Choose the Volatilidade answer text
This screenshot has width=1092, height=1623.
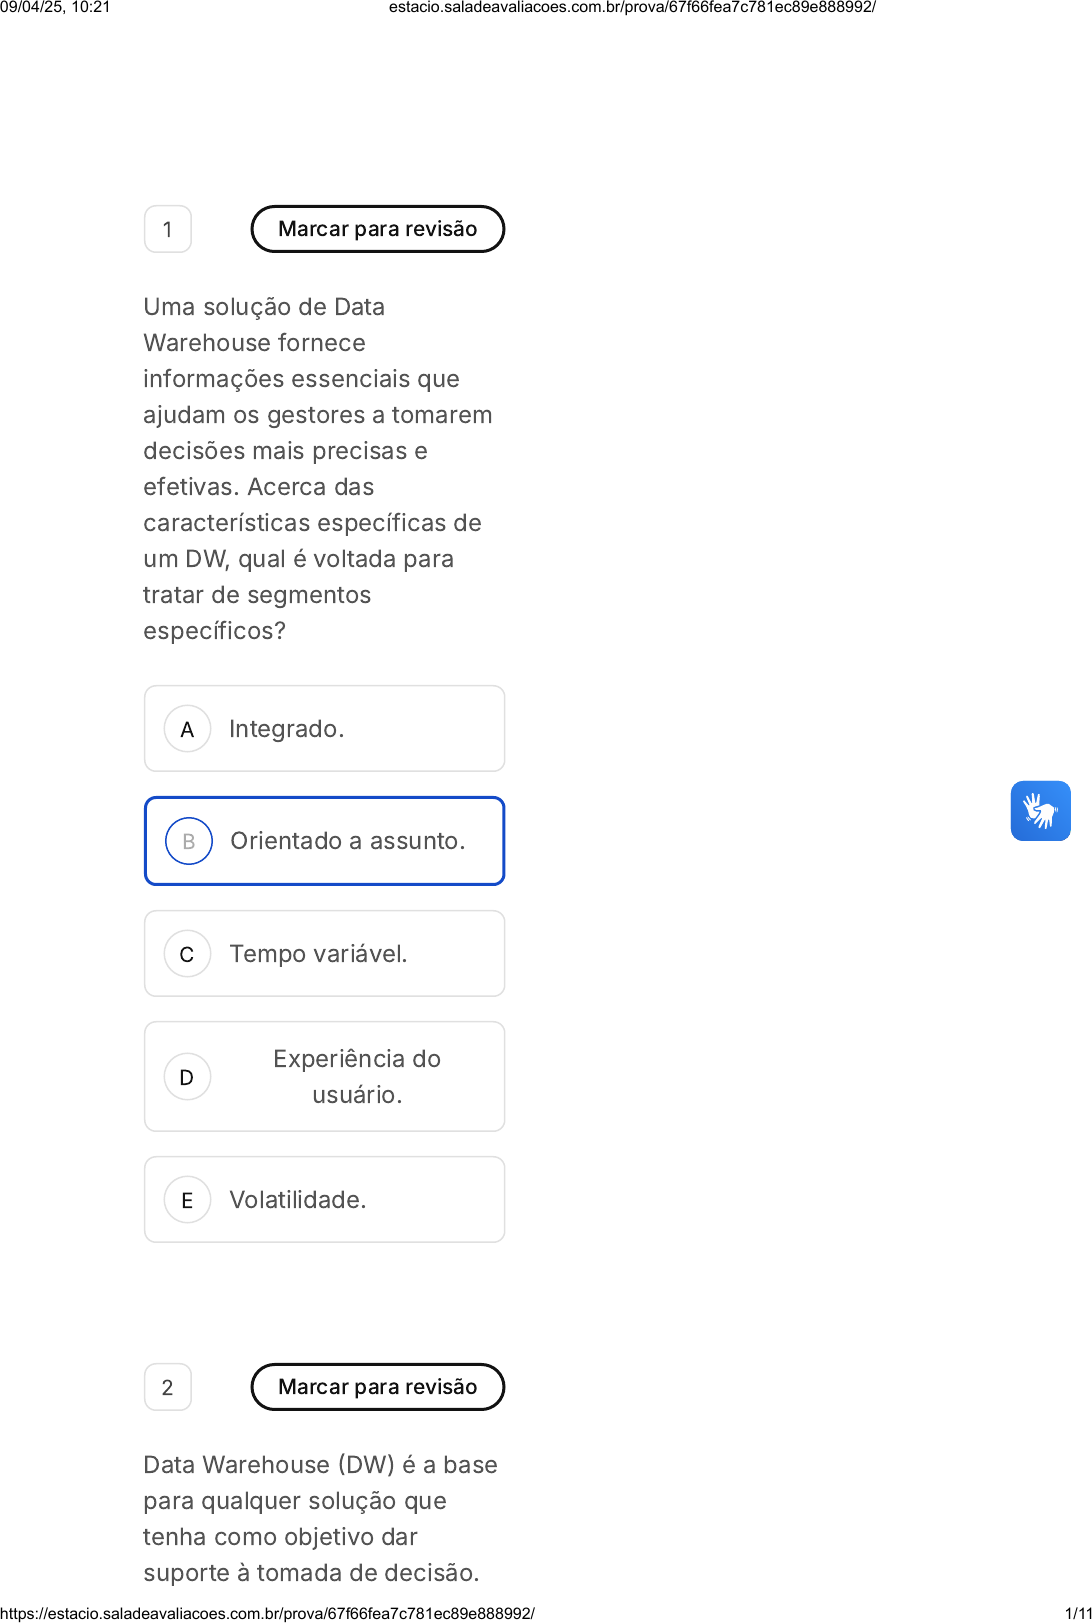tap(298, 1200)
